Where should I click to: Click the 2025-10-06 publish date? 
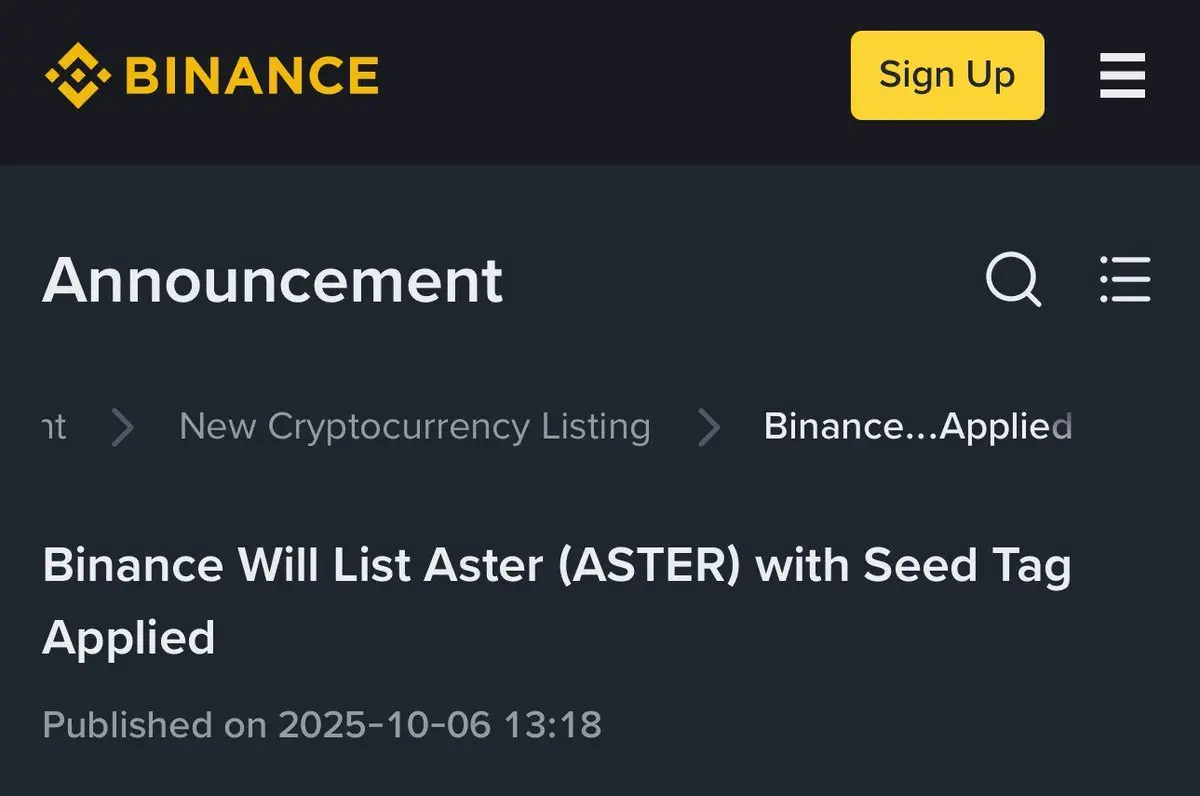tap(385, 725)
